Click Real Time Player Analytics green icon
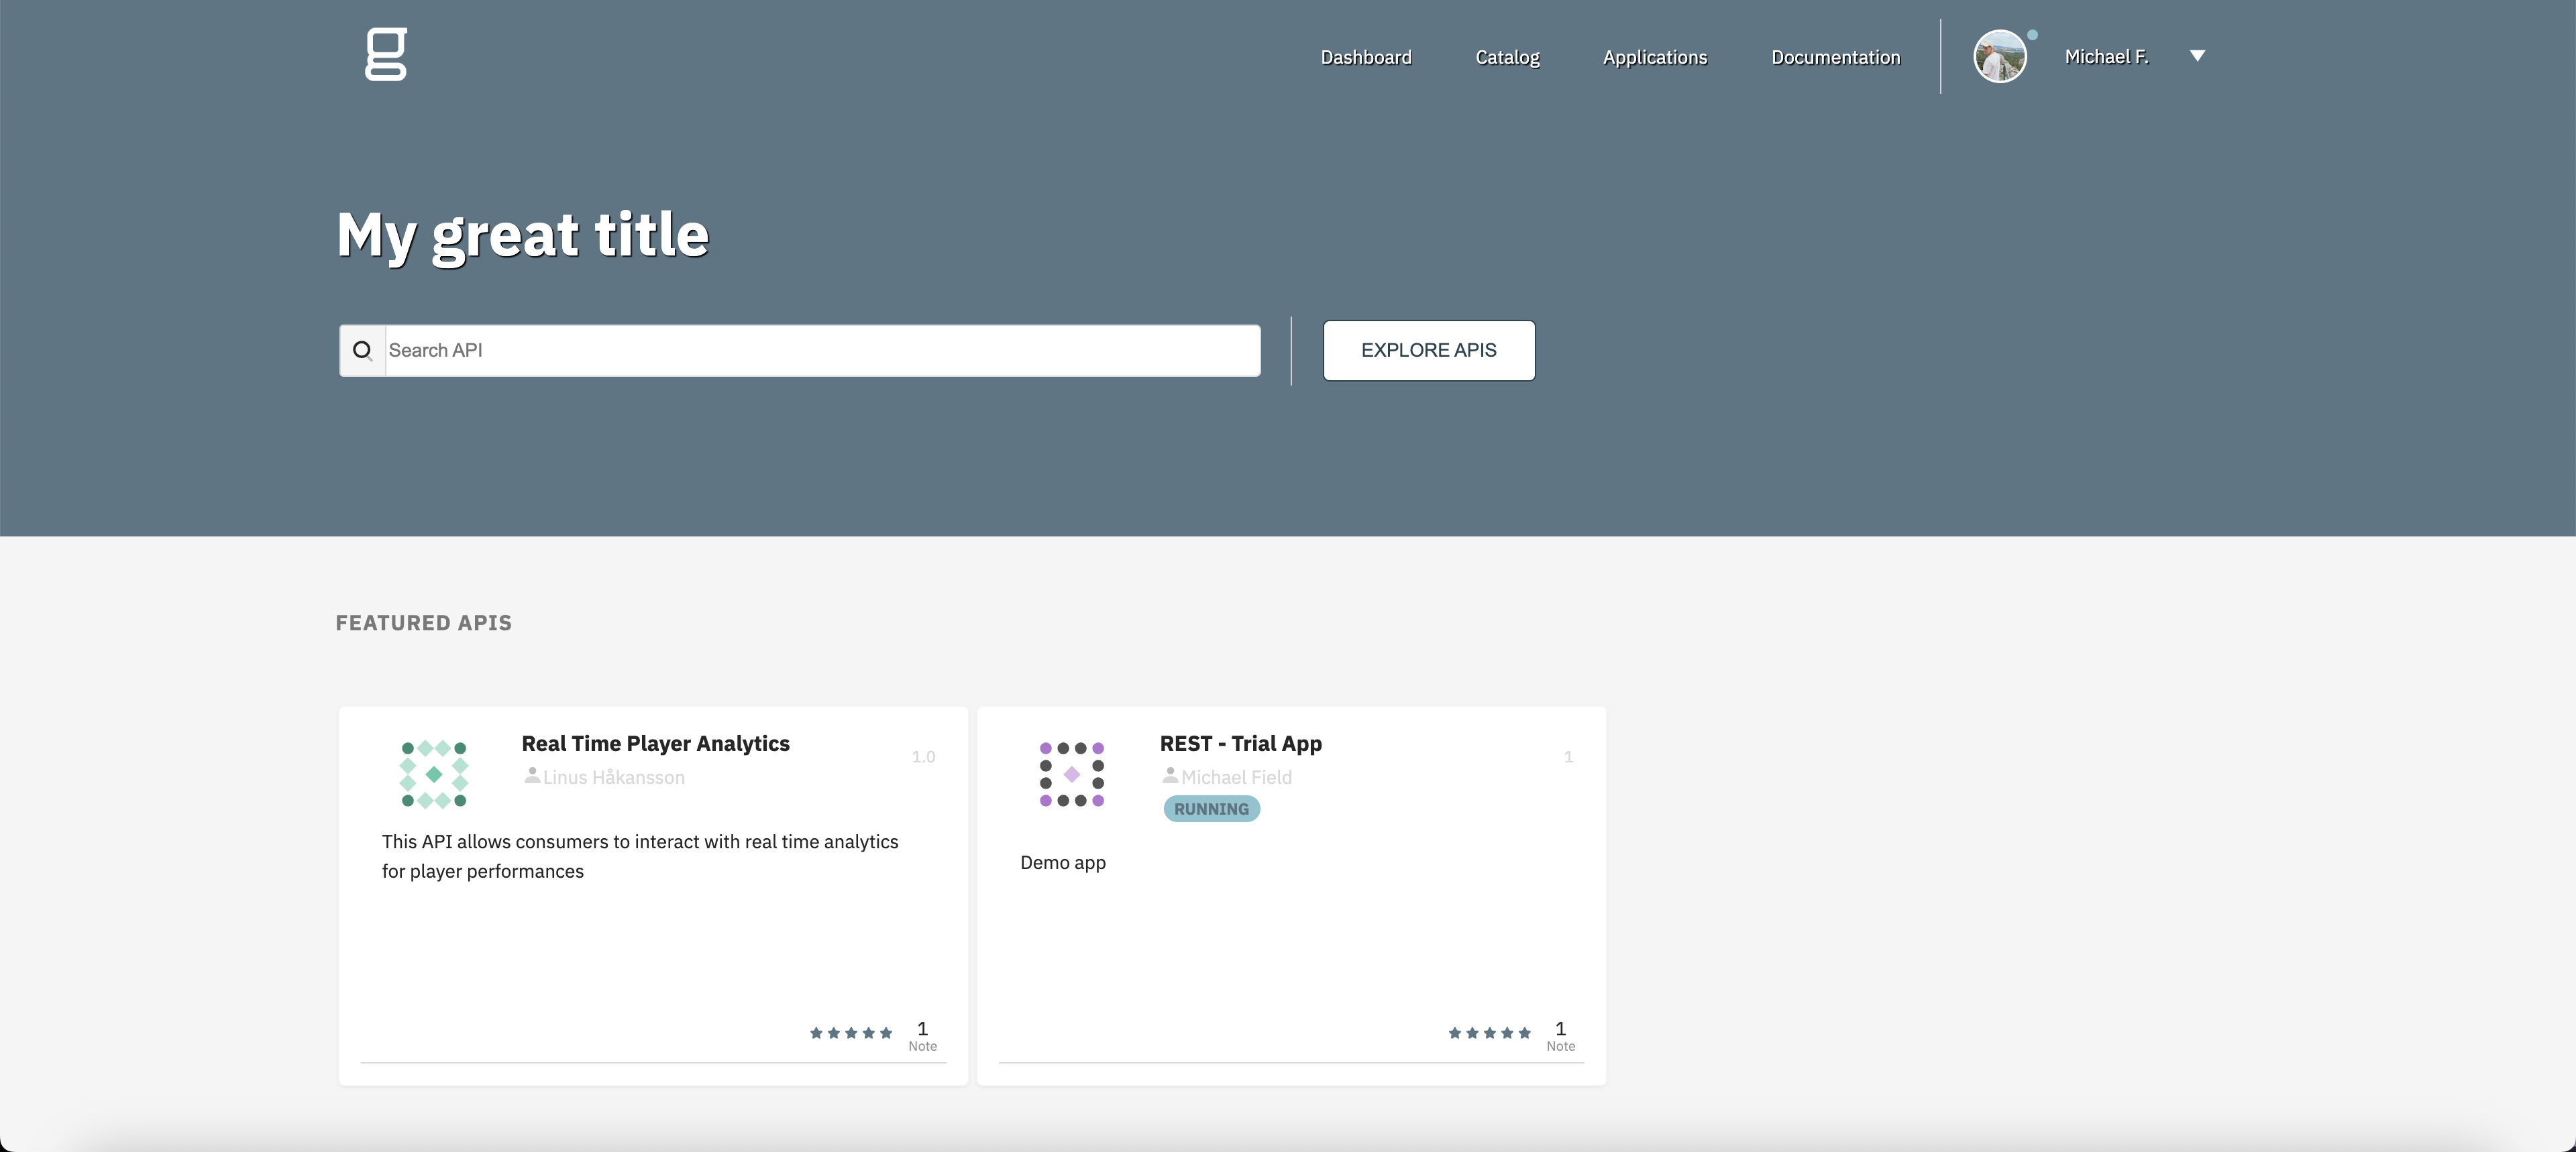Viewport: 2576px width, 1152px height. [434, 774]
